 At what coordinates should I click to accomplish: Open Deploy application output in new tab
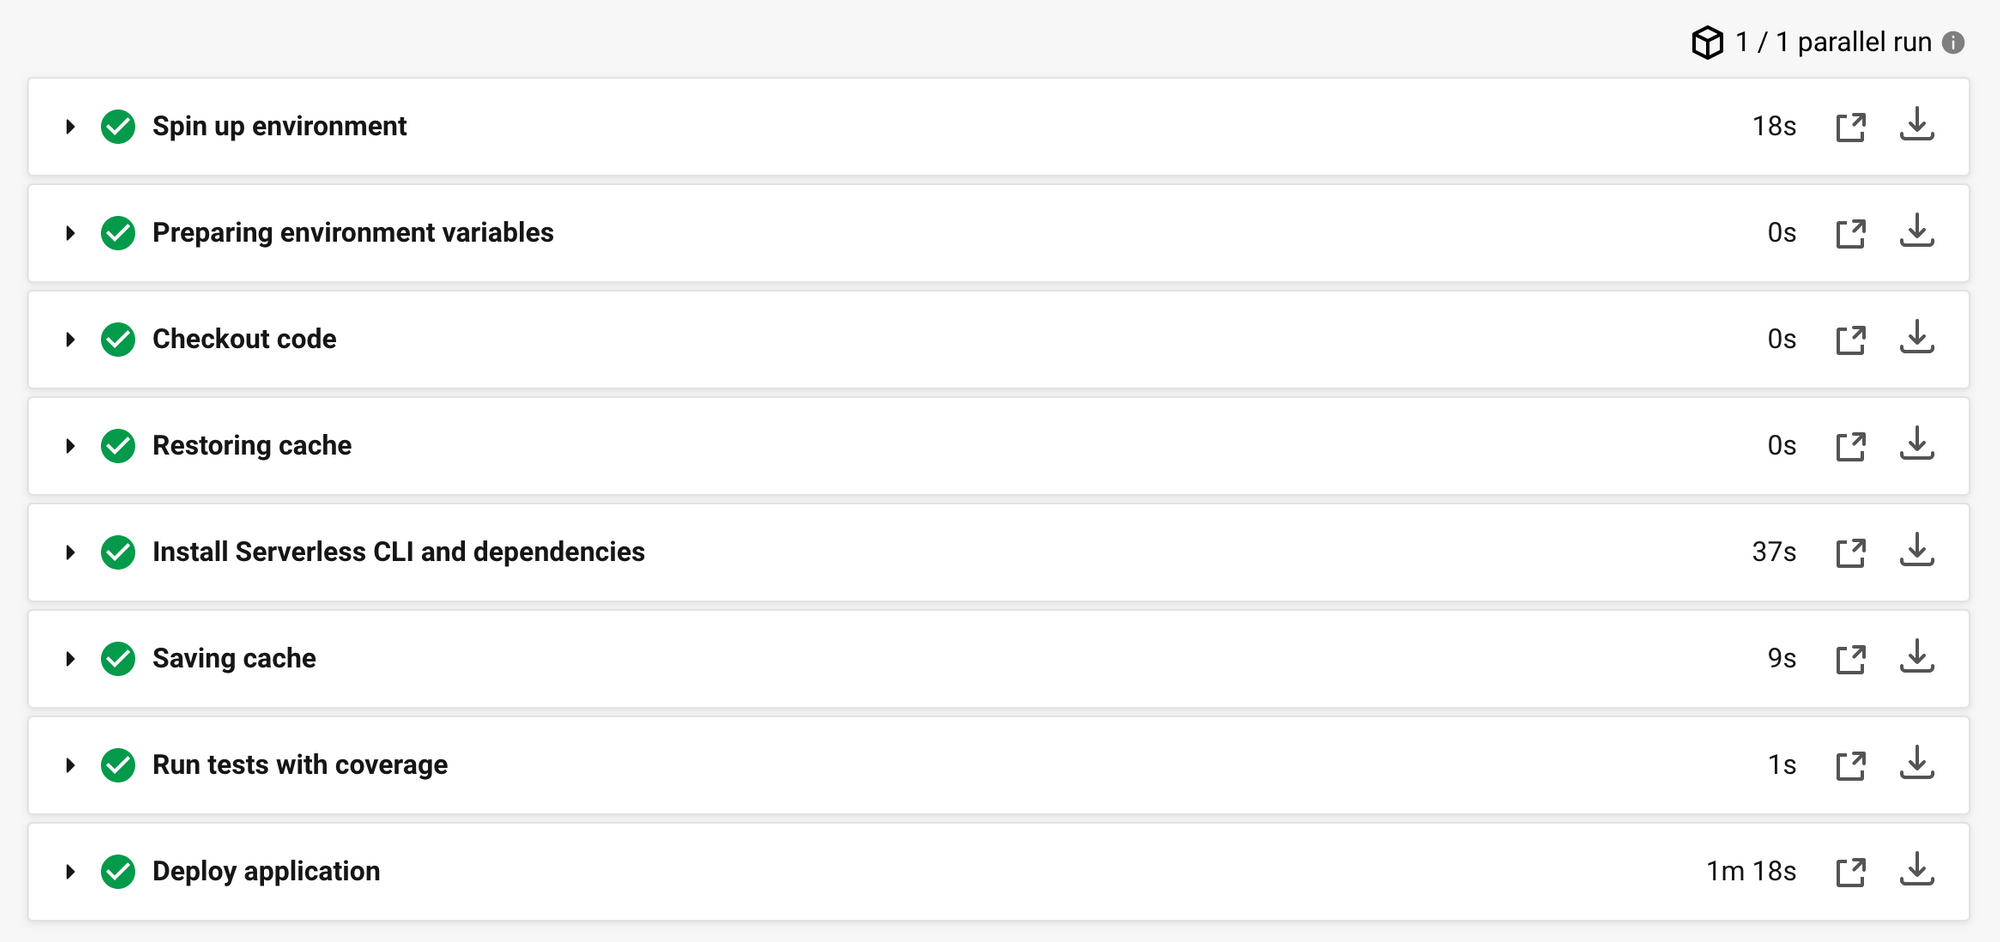point(1851,872)
